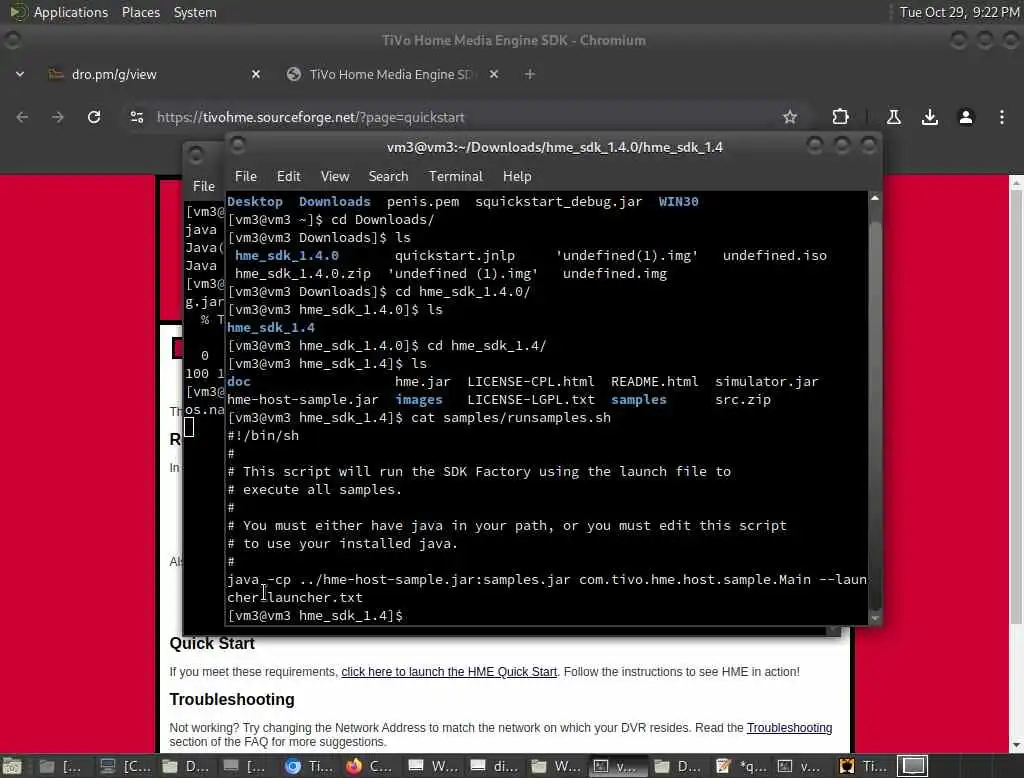Open the Chromium window menu button in title bar
Image resolution: width=1024 pixels, height=778 pixels.
[x=12, y=41]
